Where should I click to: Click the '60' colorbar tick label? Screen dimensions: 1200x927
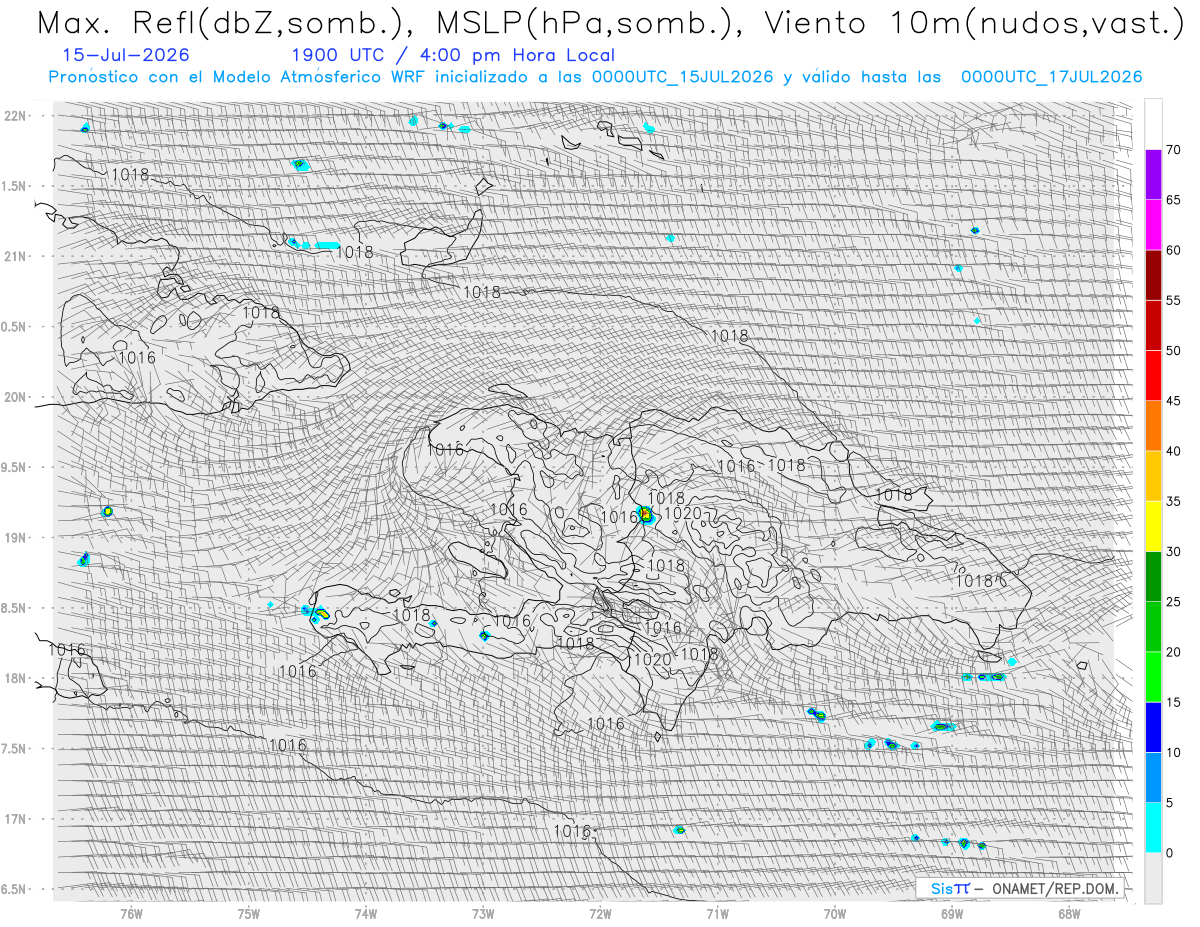click(1174, 250)
